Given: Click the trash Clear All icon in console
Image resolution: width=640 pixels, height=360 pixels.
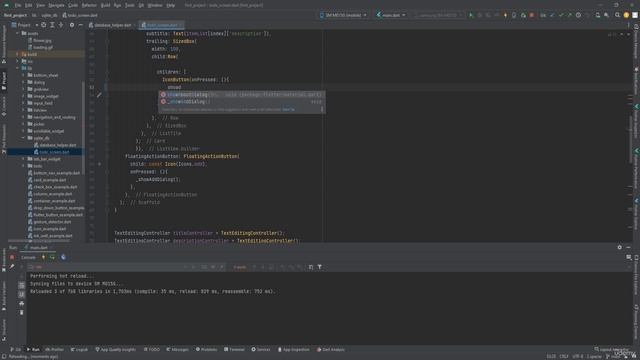Looking at the screenshot, I should [22, 312].
